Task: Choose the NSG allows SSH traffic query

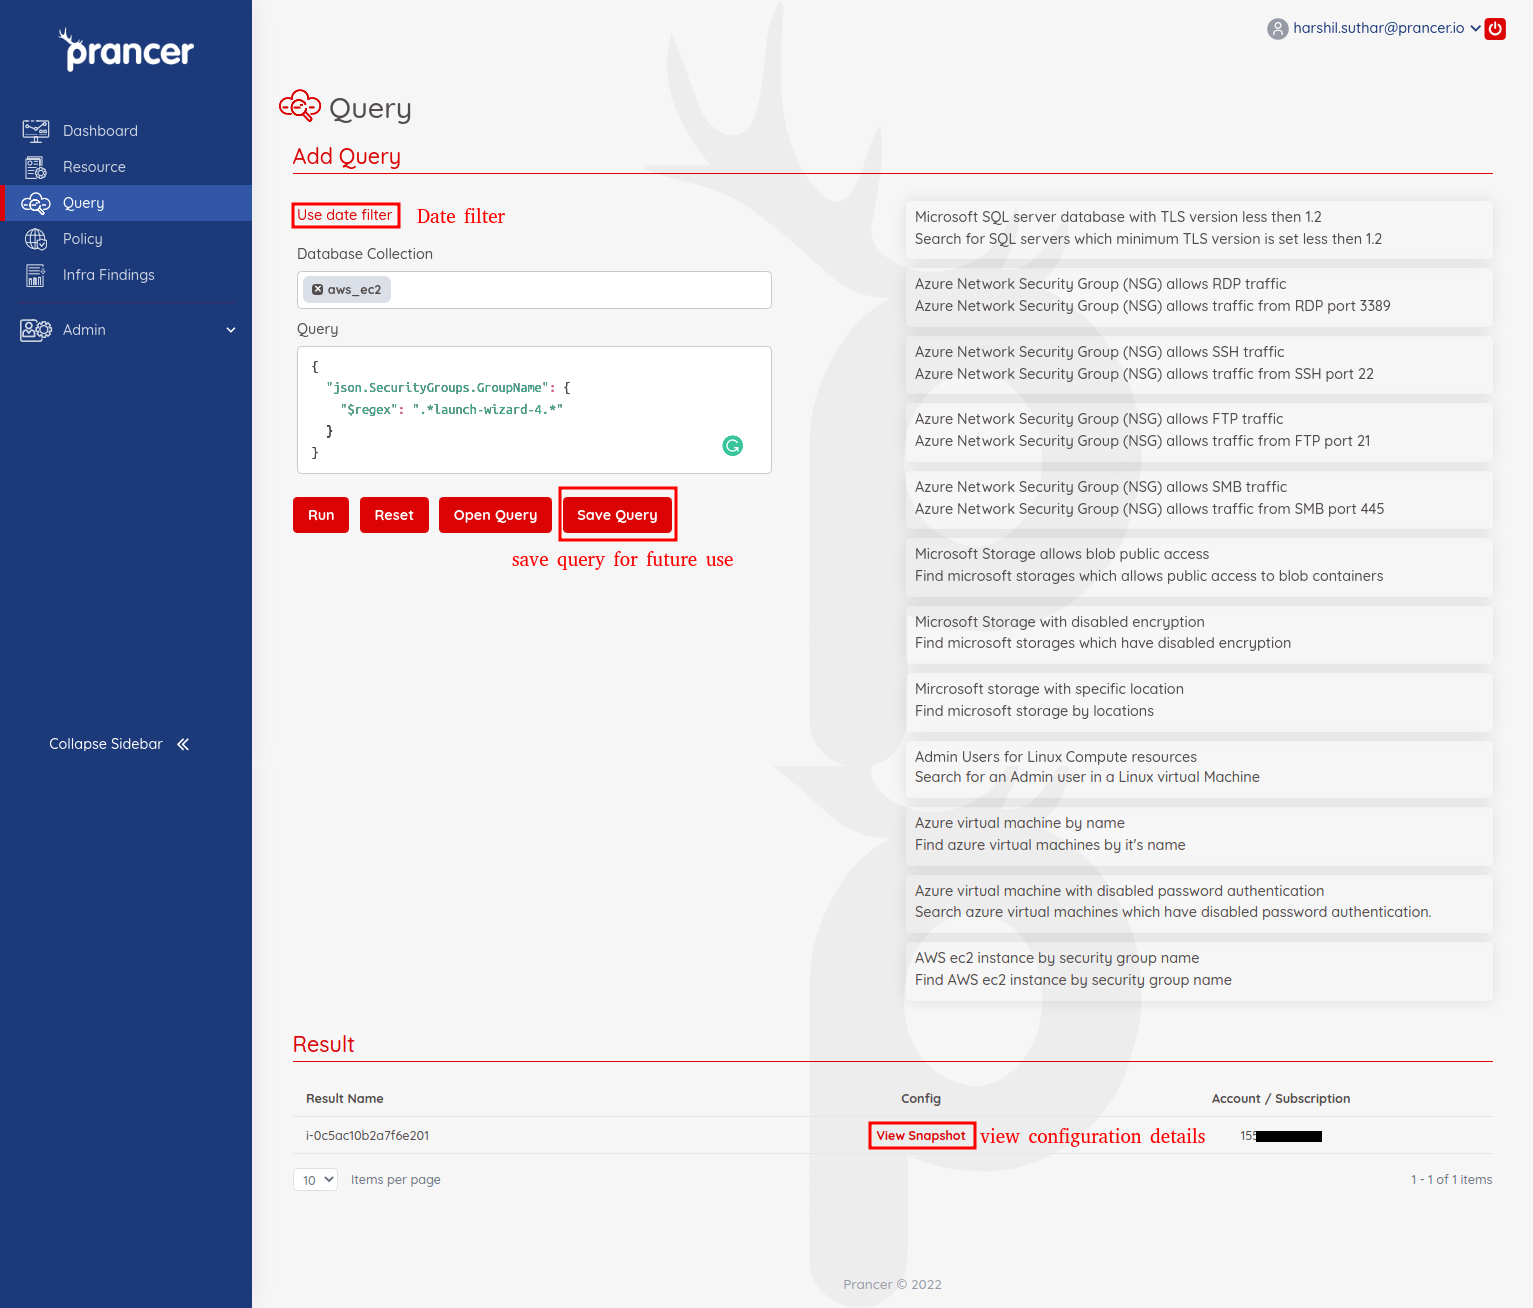Action: [x=1199, y=364]
